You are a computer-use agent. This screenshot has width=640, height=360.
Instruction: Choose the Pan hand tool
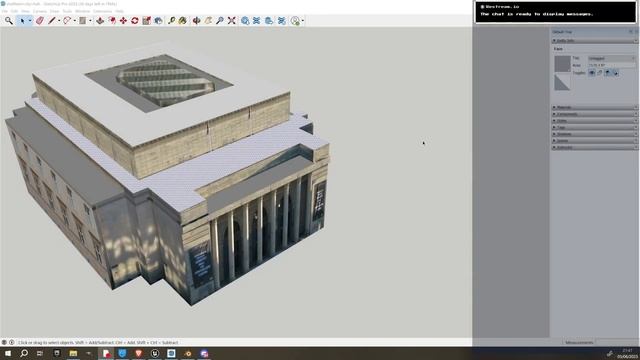(x=208, y=20)
